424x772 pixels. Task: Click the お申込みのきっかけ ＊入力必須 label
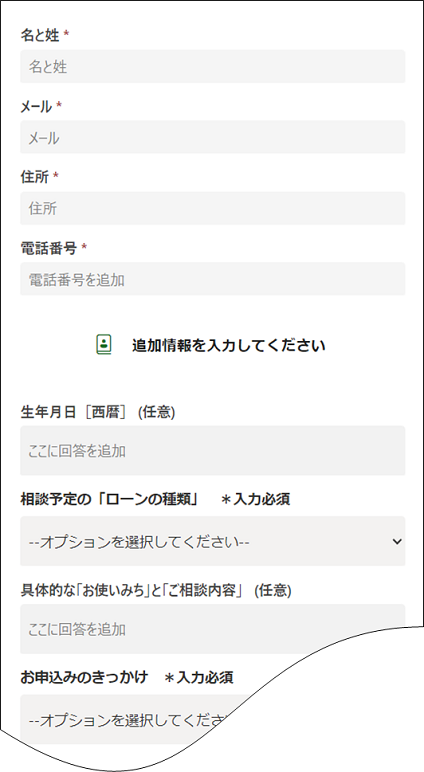click(x=127, y=677)
